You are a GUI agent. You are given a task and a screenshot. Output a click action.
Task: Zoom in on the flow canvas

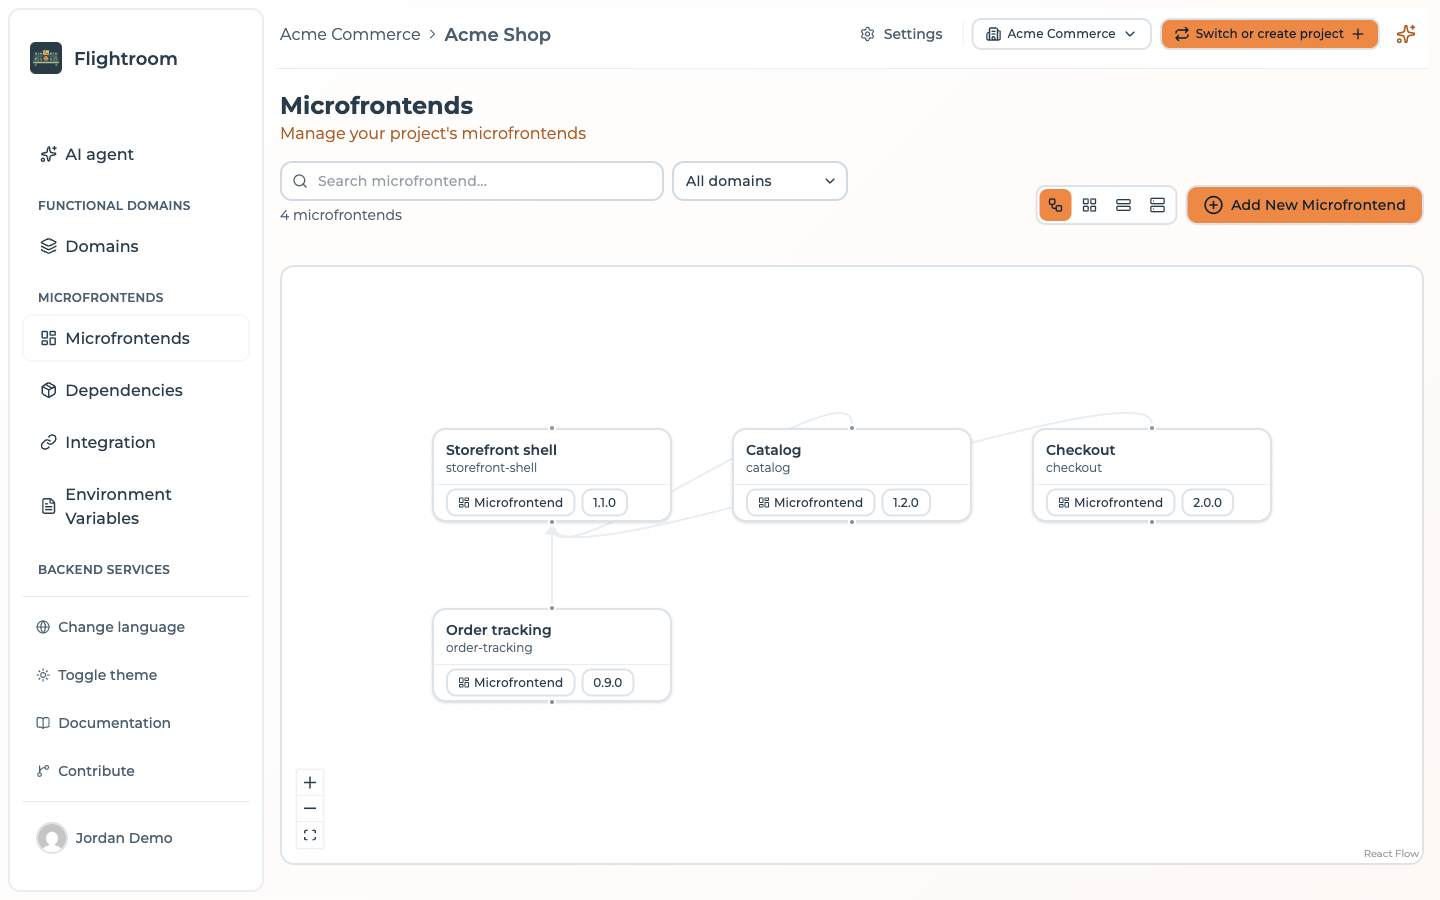coord(310,783)
